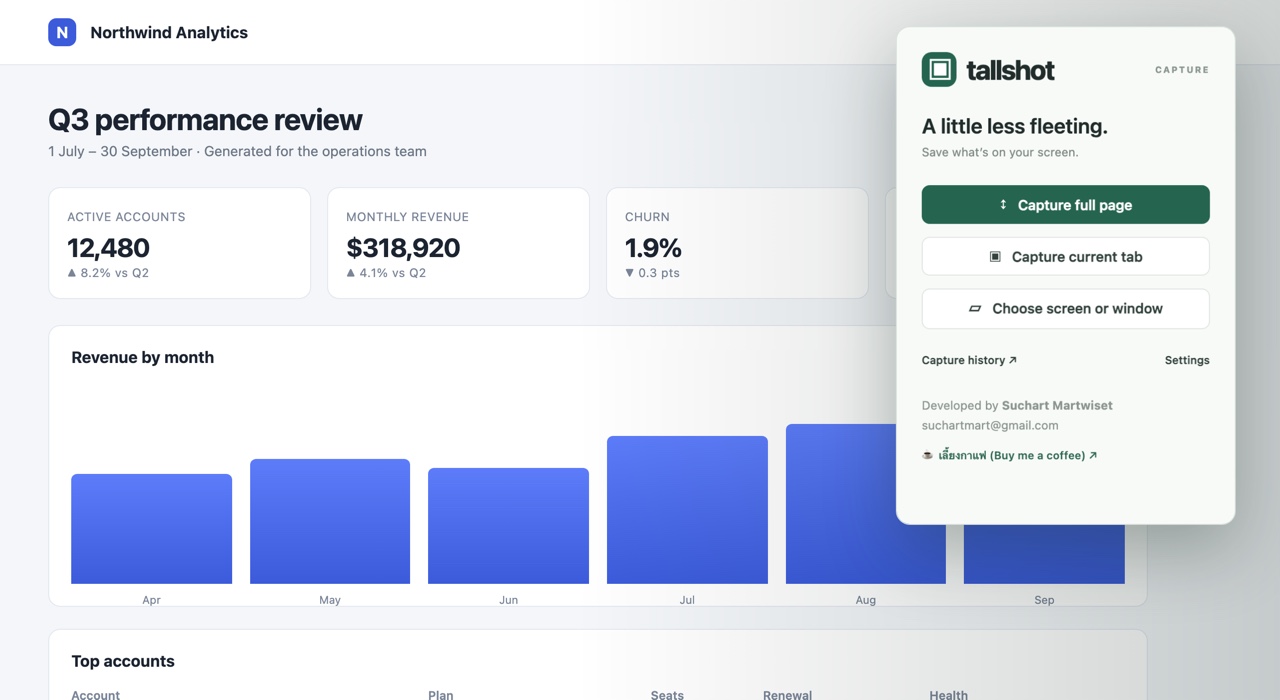Click the July revenue bar
Image resolution: width=1280 pixels, height=700 pixels.
coord(687,510)
